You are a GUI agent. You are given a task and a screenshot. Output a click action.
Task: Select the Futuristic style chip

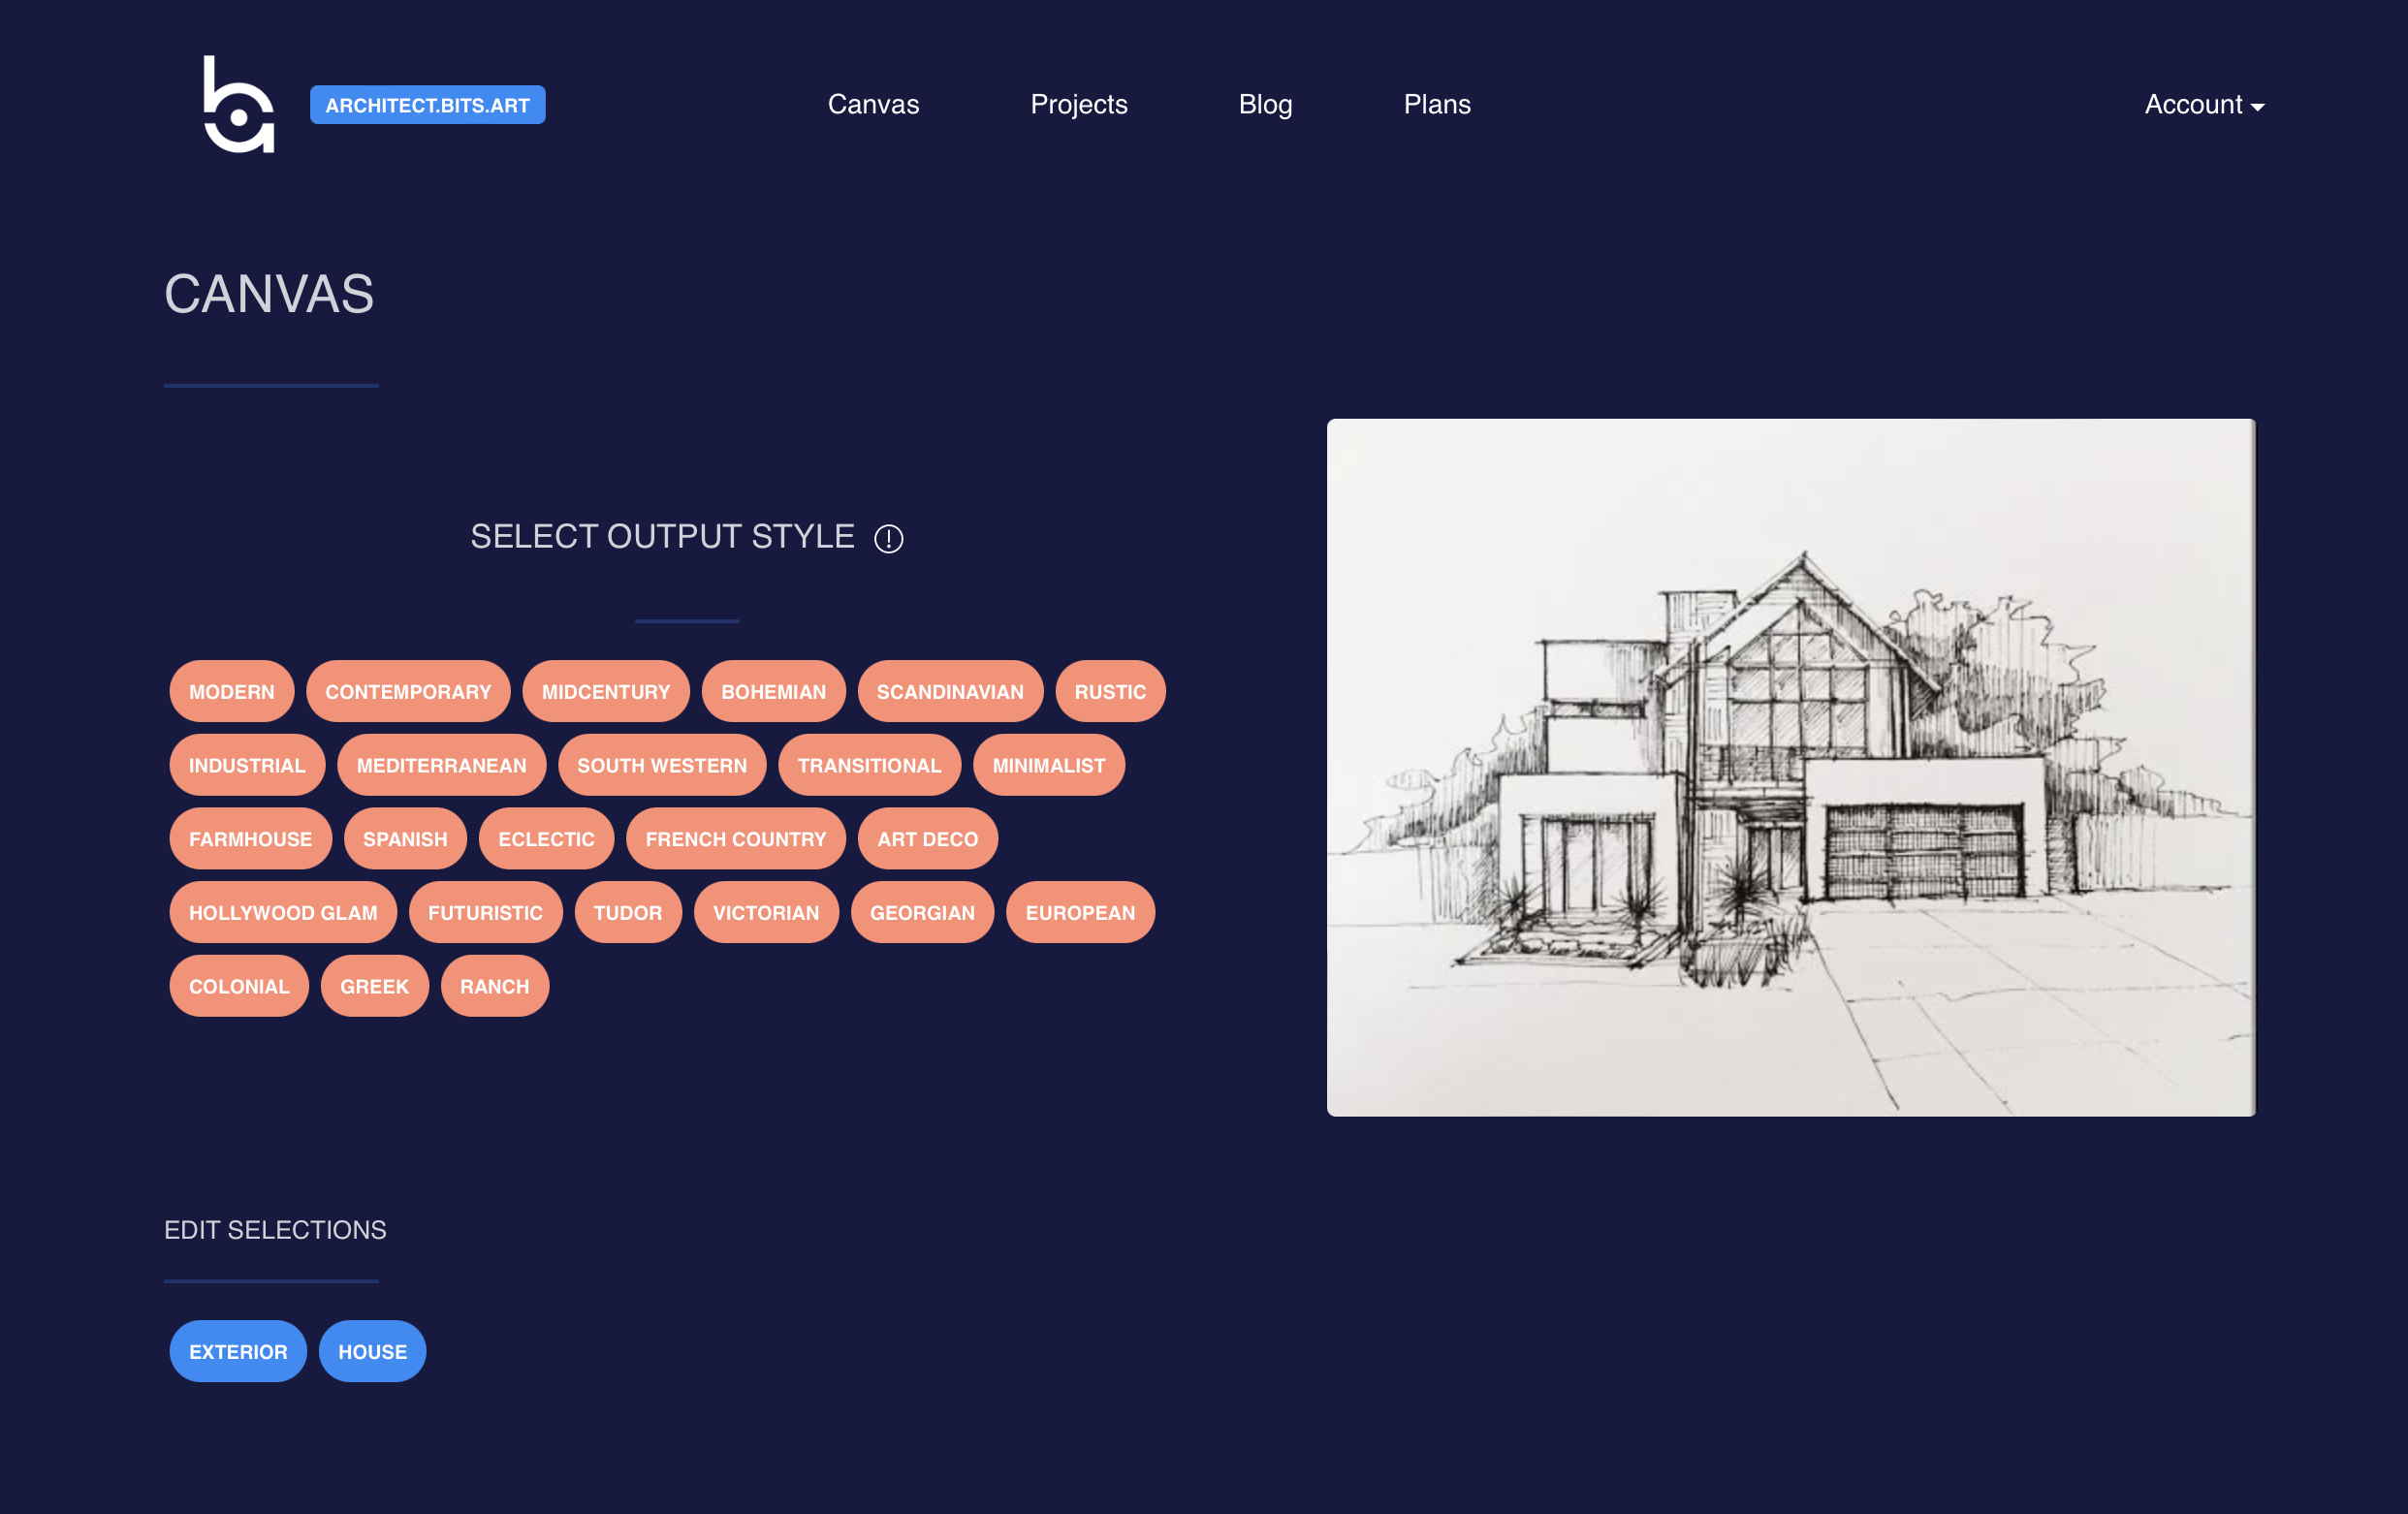pos(485,913)
